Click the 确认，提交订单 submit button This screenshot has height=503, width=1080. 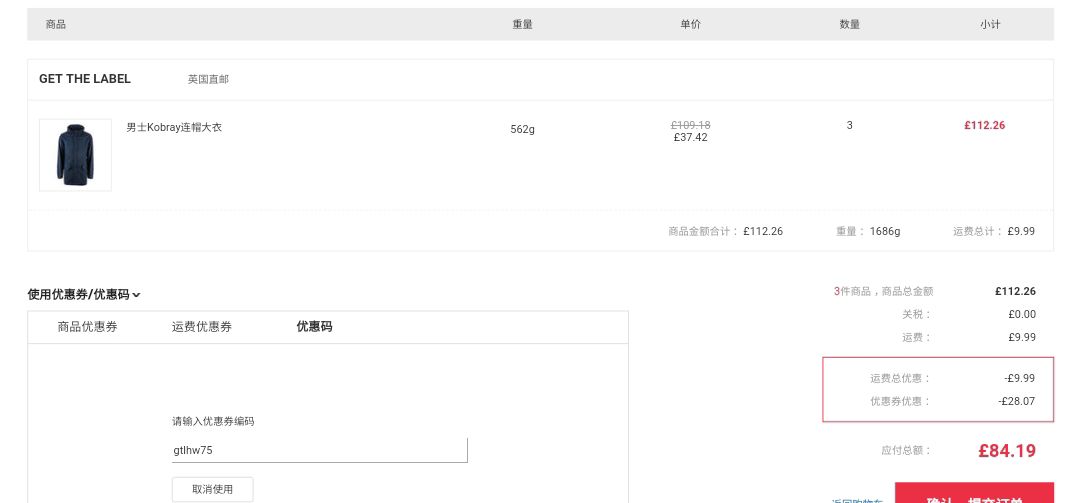coord(973,495)
